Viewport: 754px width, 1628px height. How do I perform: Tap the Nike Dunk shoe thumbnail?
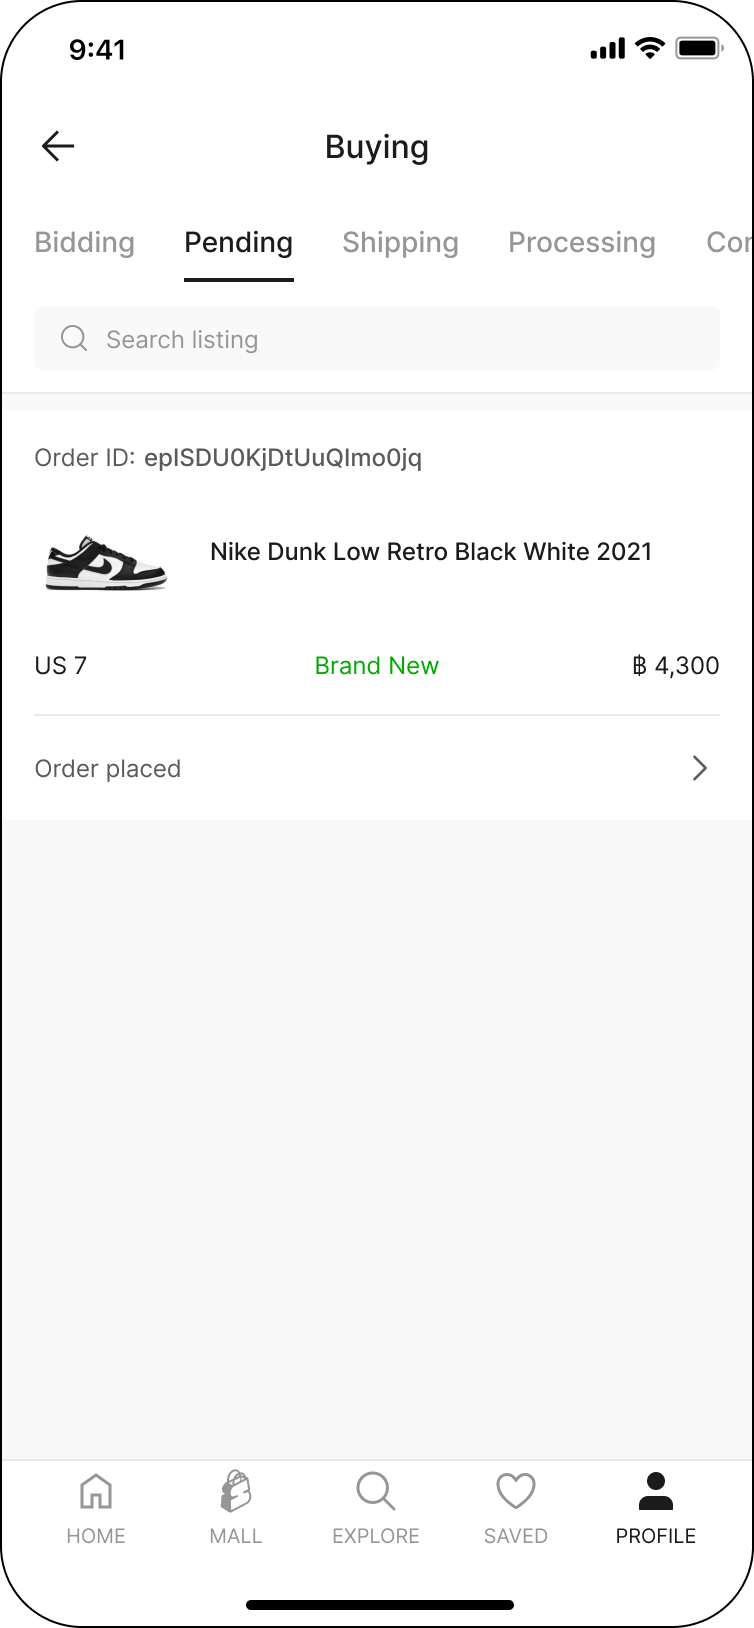106,561
